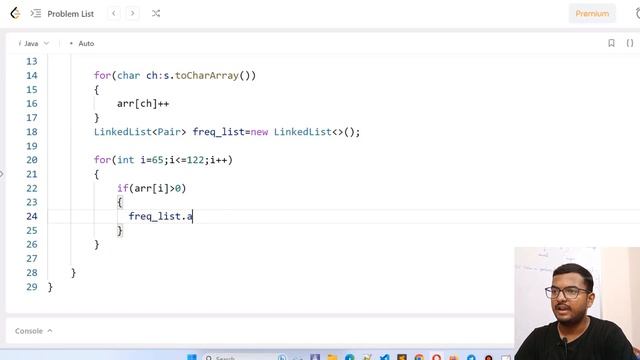Click the closing brace on line 28
Image resolution: width=640 pixels, height=360 pixels.
point(73,273)
